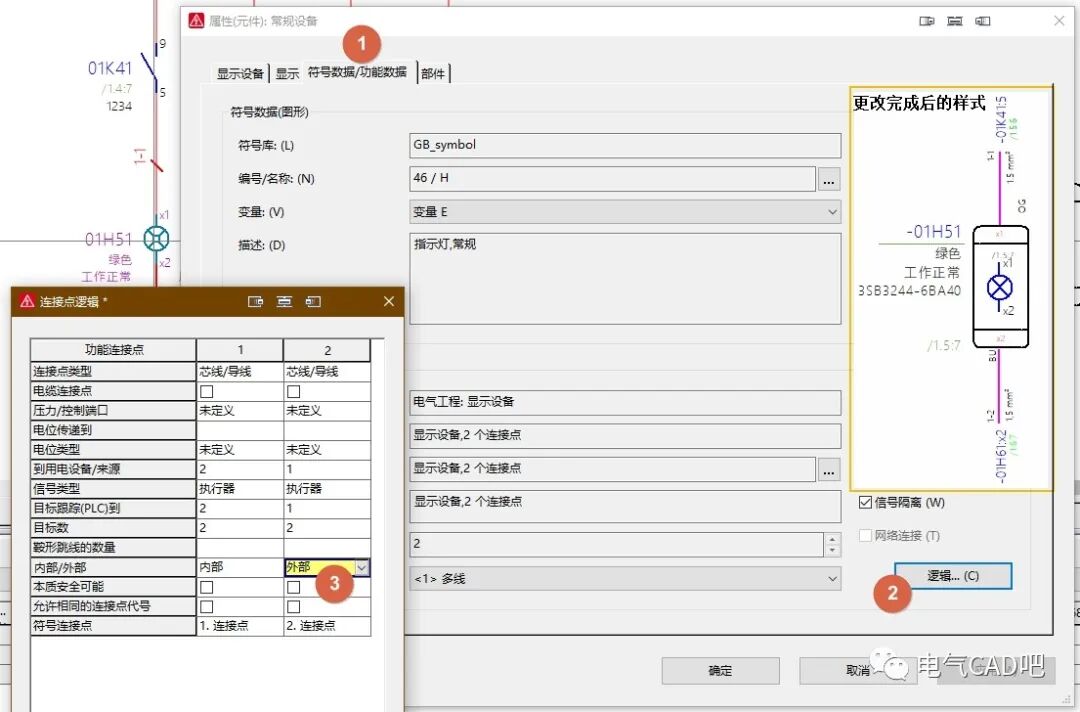Toggle 信号隔离 (W) checkbox

coord(866,503)
